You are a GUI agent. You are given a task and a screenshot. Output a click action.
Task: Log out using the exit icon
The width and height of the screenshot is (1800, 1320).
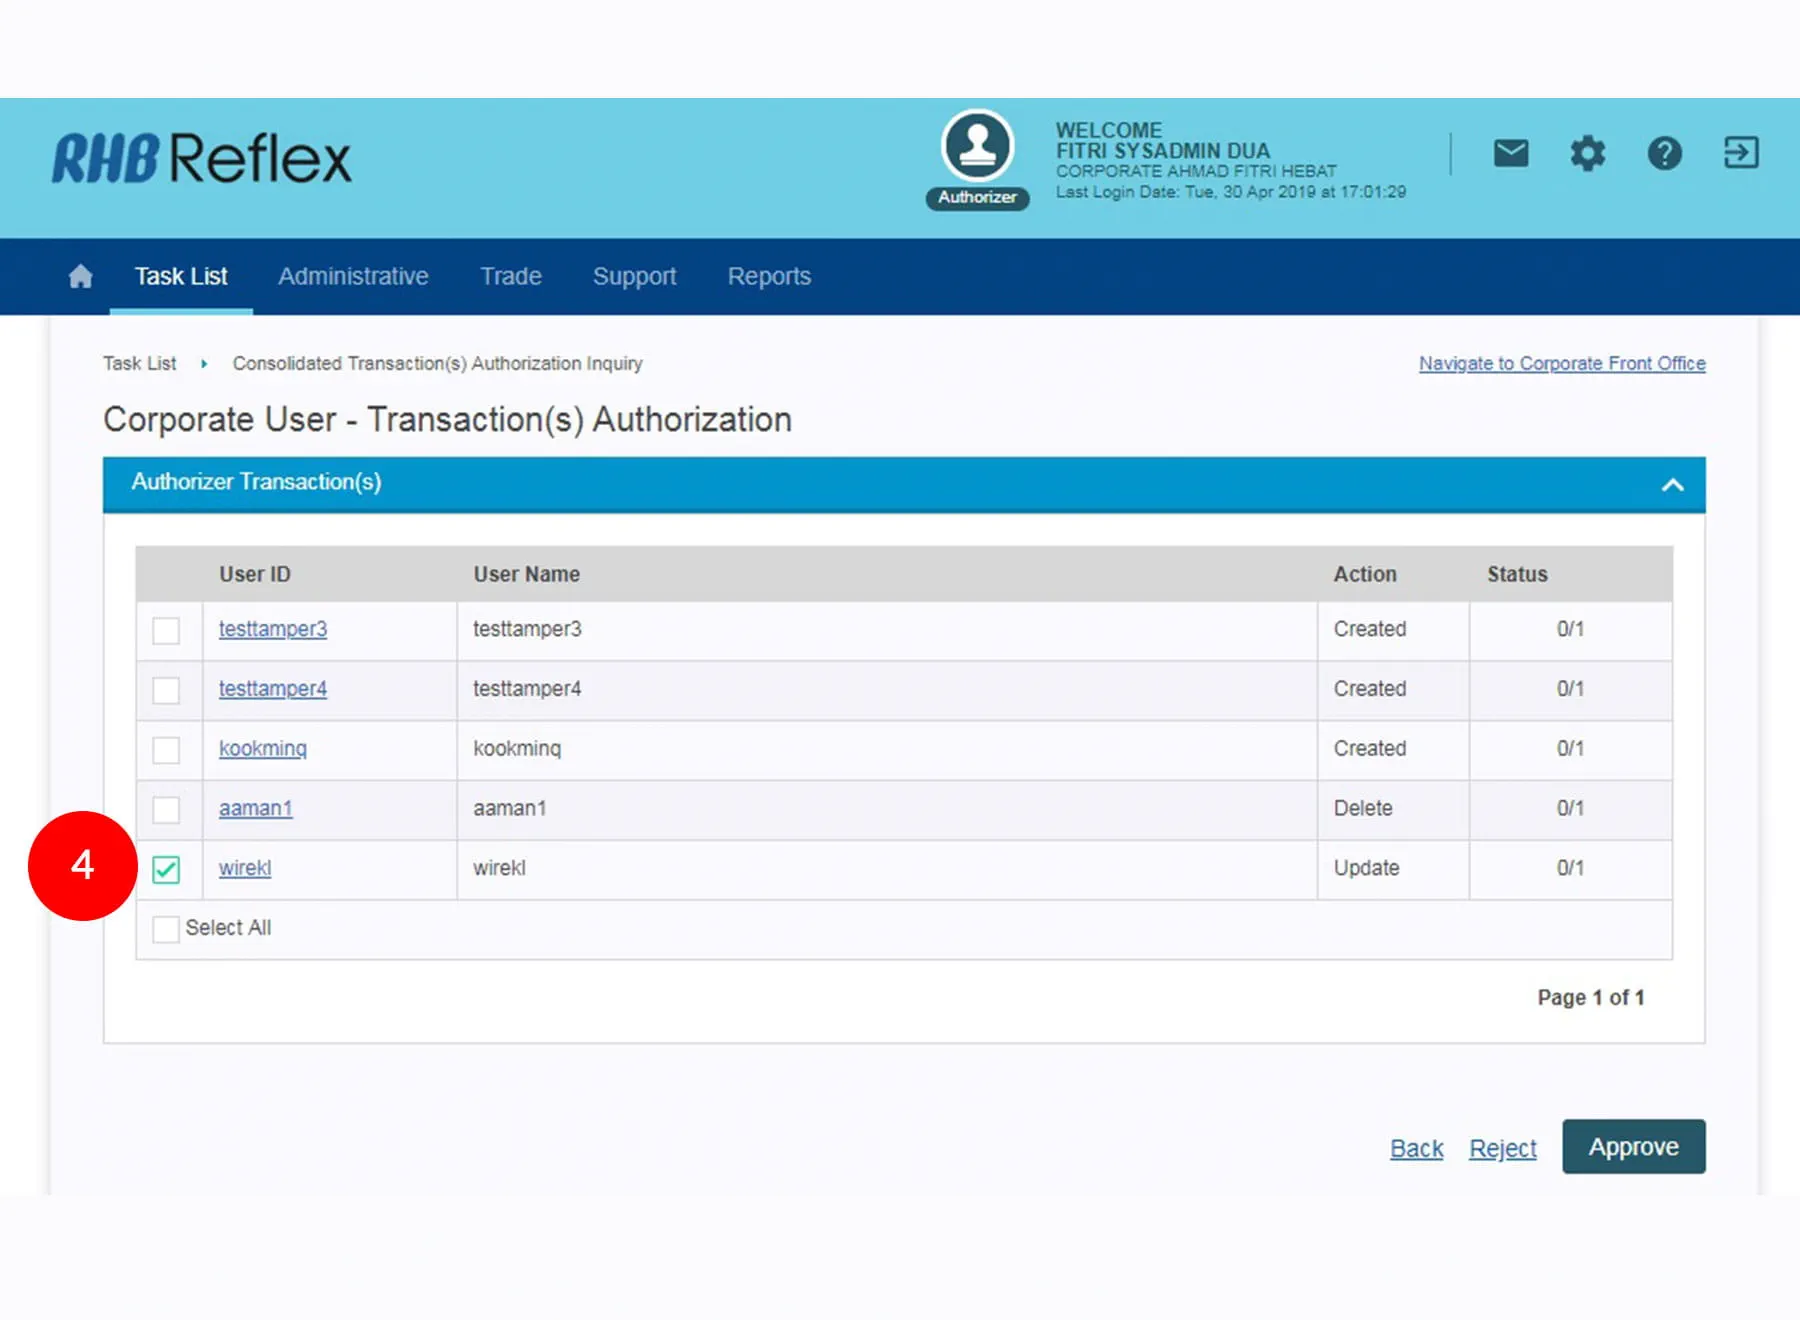(x=1740, y=153)
